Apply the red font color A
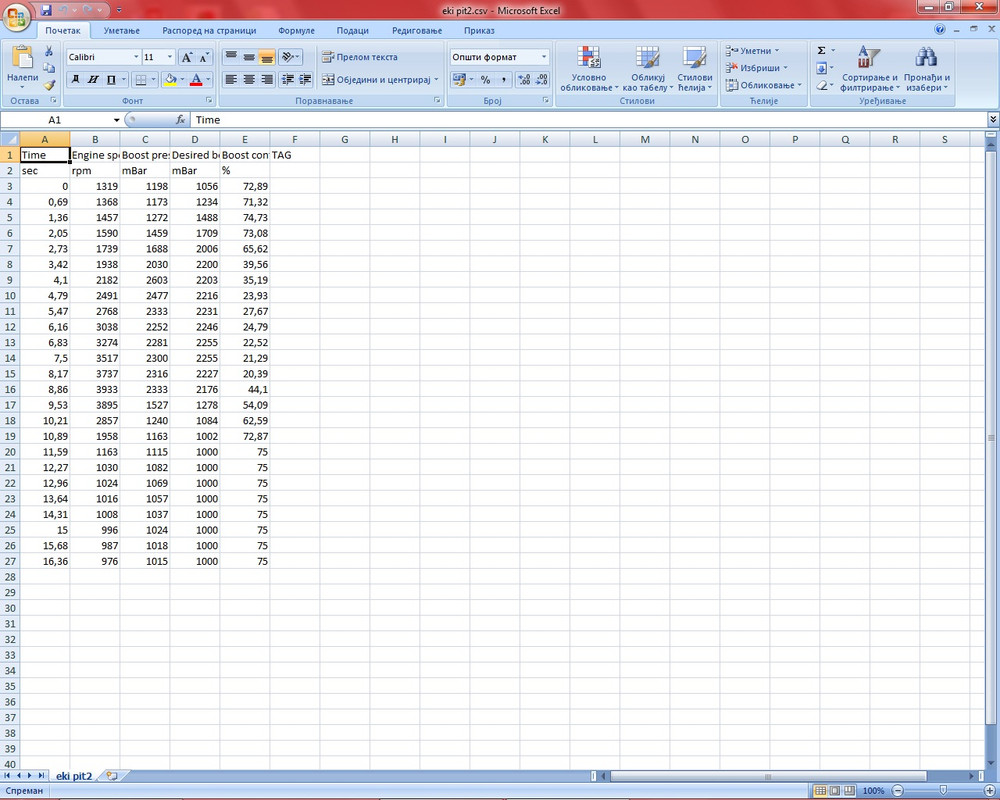Screen dimensions: 1000x800 pyautogui.click(x=196, y=80)
